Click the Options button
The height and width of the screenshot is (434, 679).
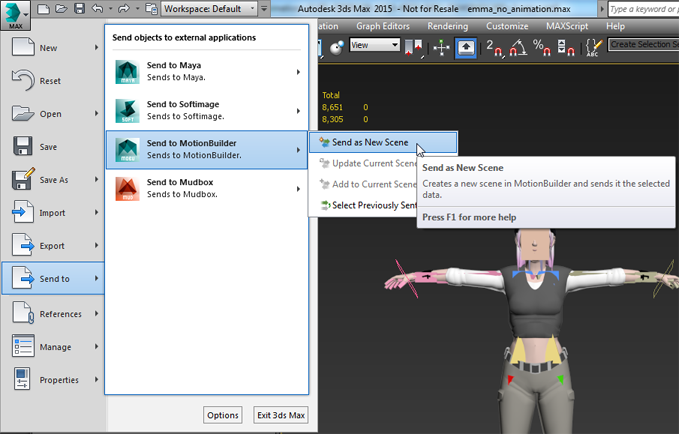point(223,415)
